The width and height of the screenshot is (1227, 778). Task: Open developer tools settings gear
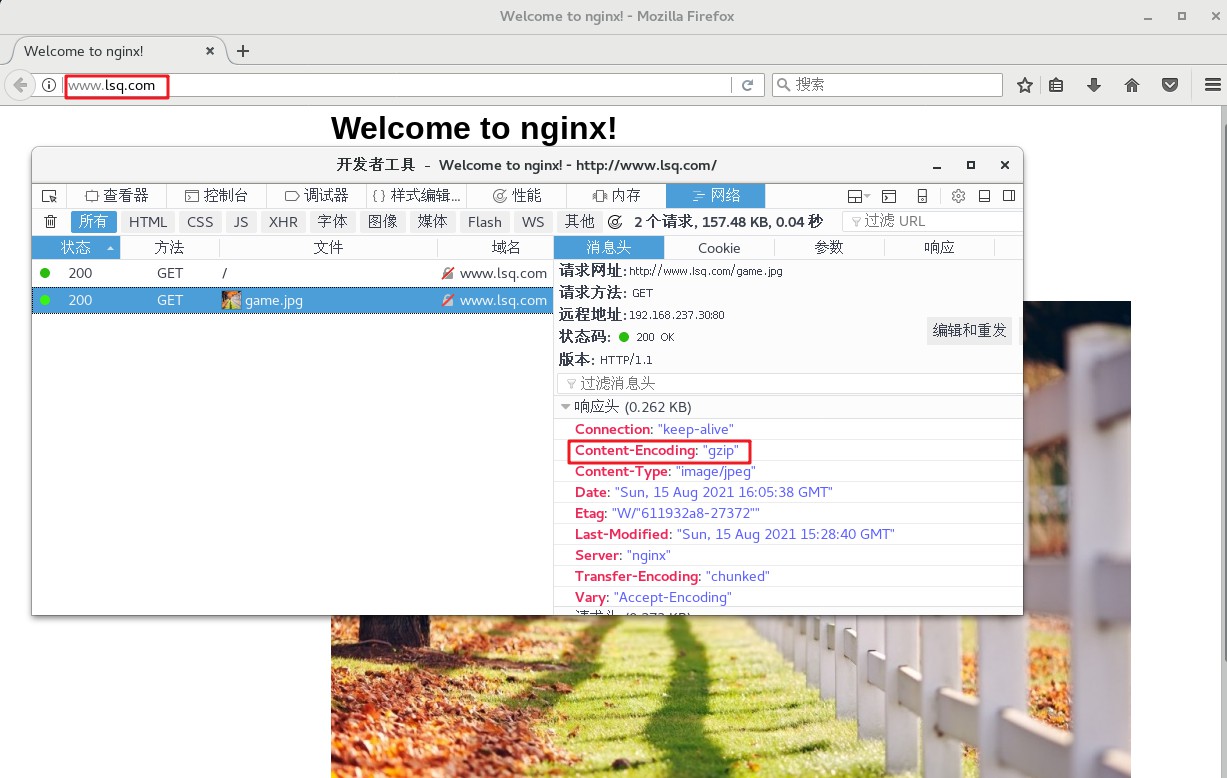(x=958, y=196)
